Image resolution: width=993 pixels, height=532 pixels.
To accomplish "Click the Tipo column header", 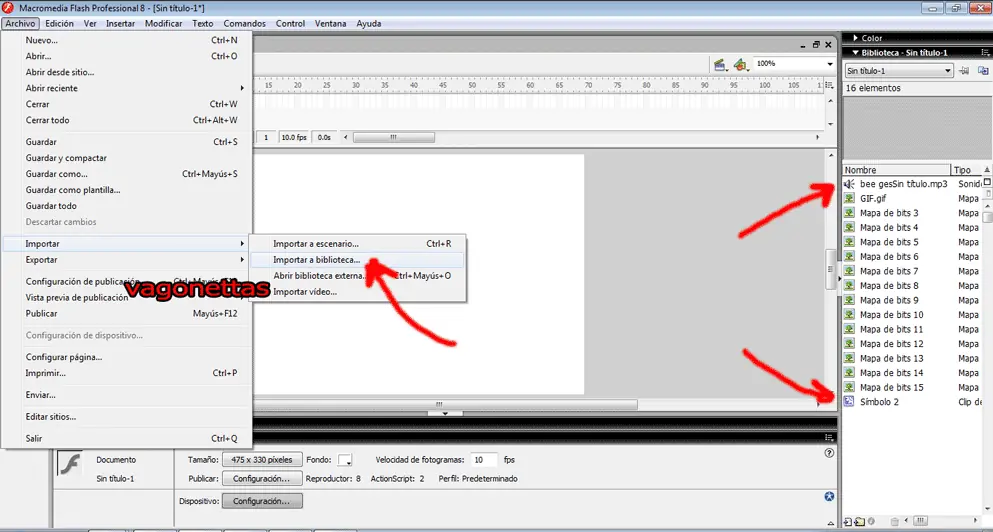I will click(966, 170).
